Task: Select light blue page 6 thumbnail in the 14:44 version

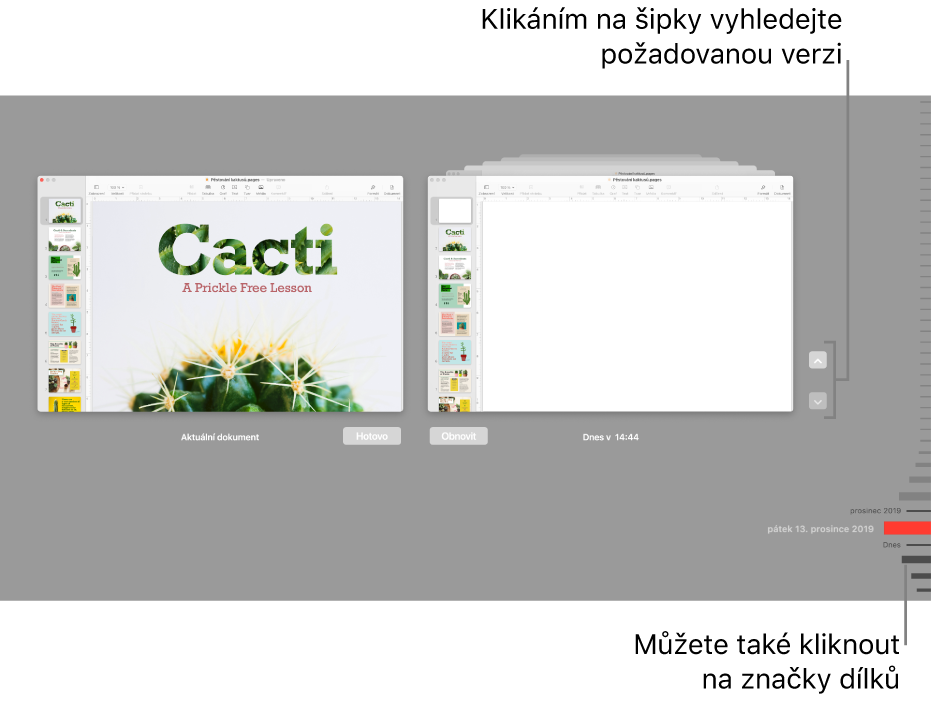Action: tap(455, 352)
